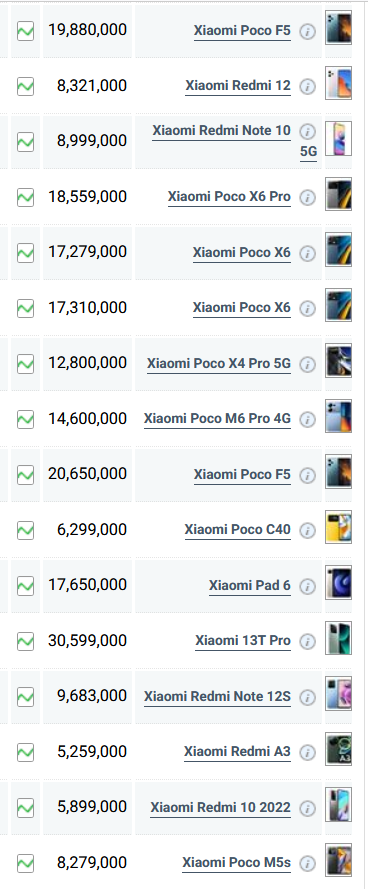The width and height of the screenshot is (368, 889).
Task: Click the Xiaomi 13T Pro thumbnail image
Action: coord(339,638)
